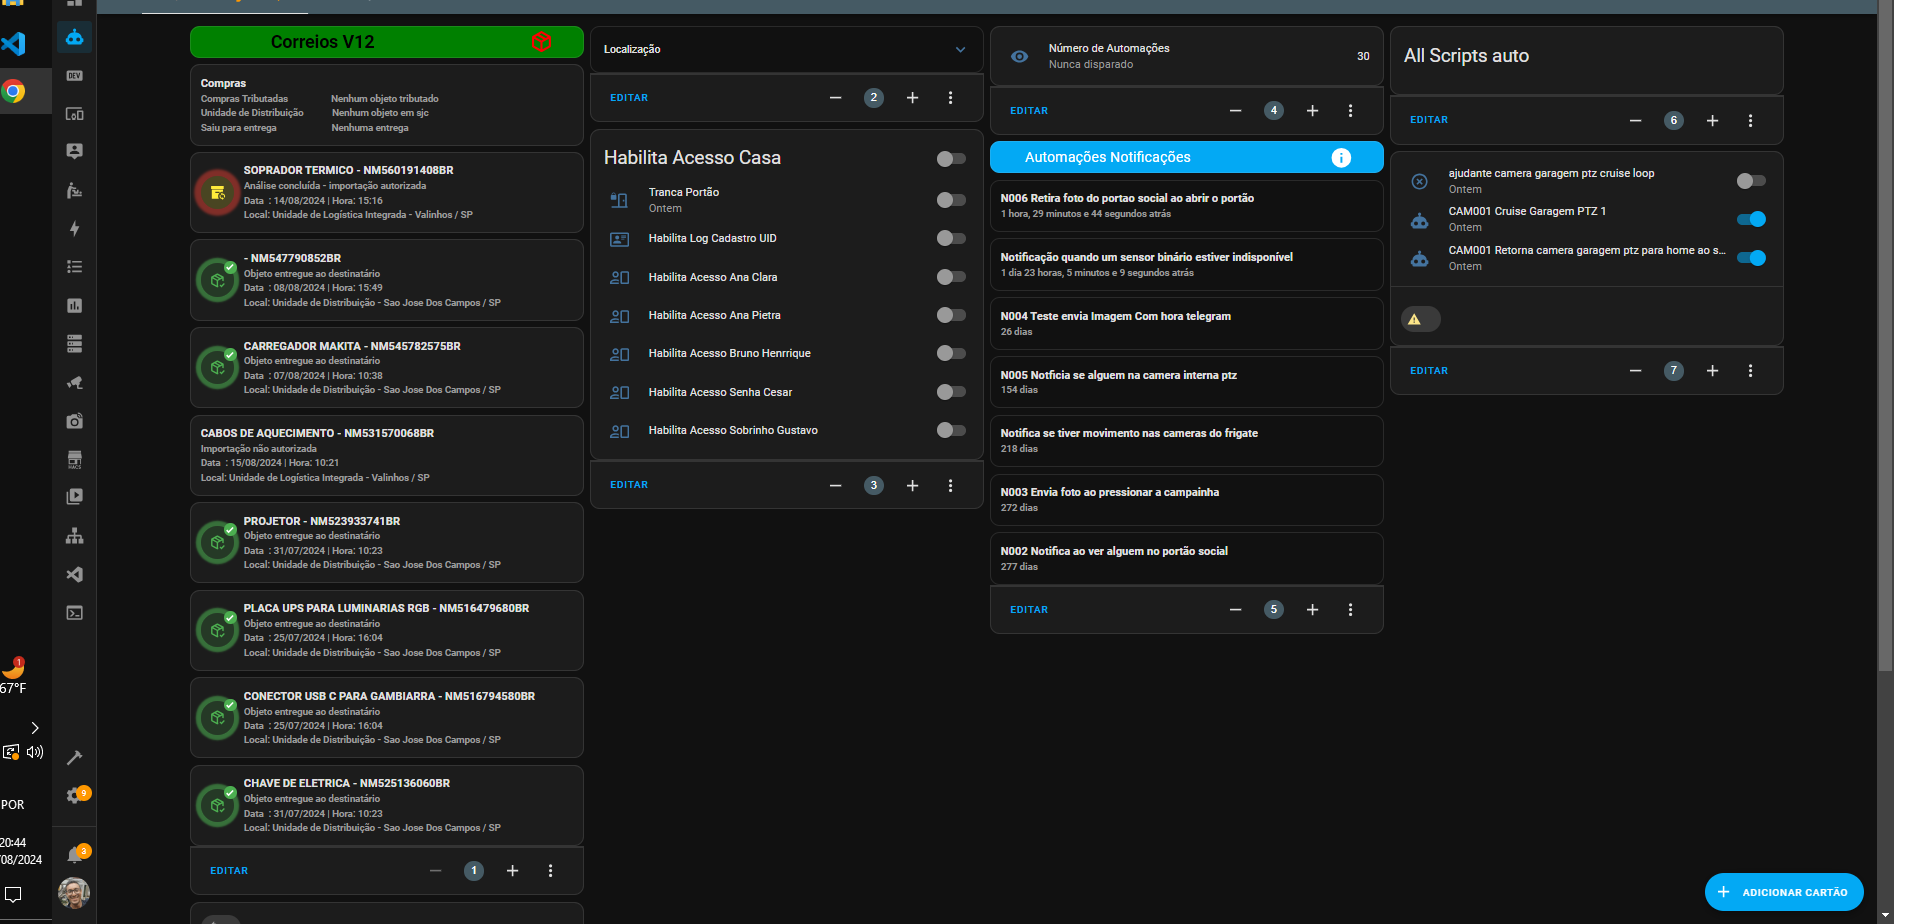
Task: Open the robot dashboard in the sidebar
Action: (x=75, y=38)
